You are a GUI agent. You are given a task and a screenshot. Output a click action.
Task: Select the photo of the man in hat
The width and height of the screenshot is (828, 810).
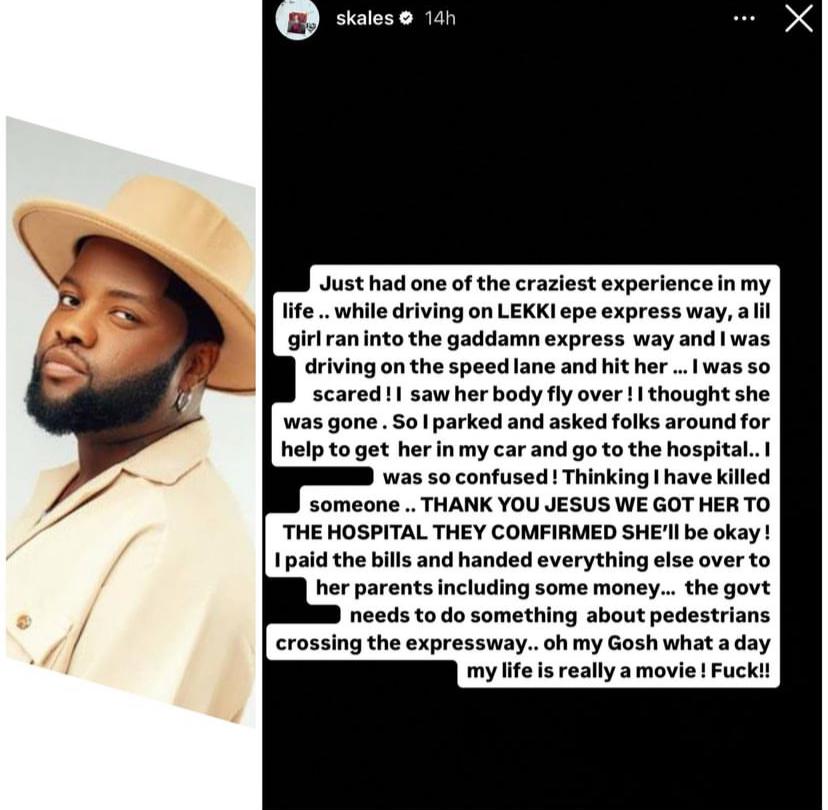coord(131,421)
